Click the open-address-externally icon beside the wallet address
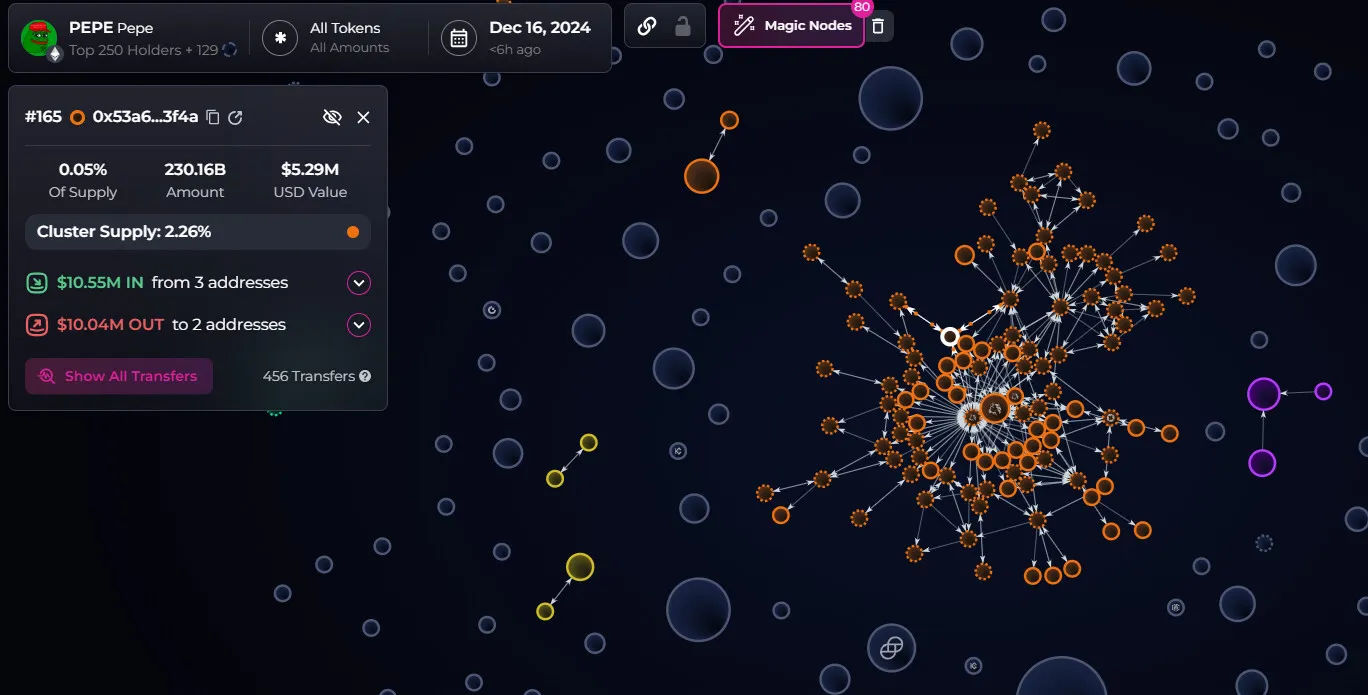1368x695 pixels. (235, 117)
